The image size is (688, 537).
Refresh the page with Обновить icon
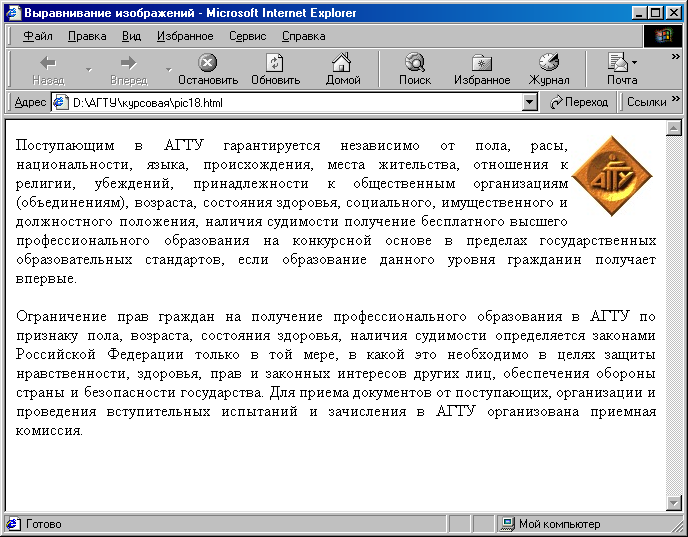(x=275, y=63)
